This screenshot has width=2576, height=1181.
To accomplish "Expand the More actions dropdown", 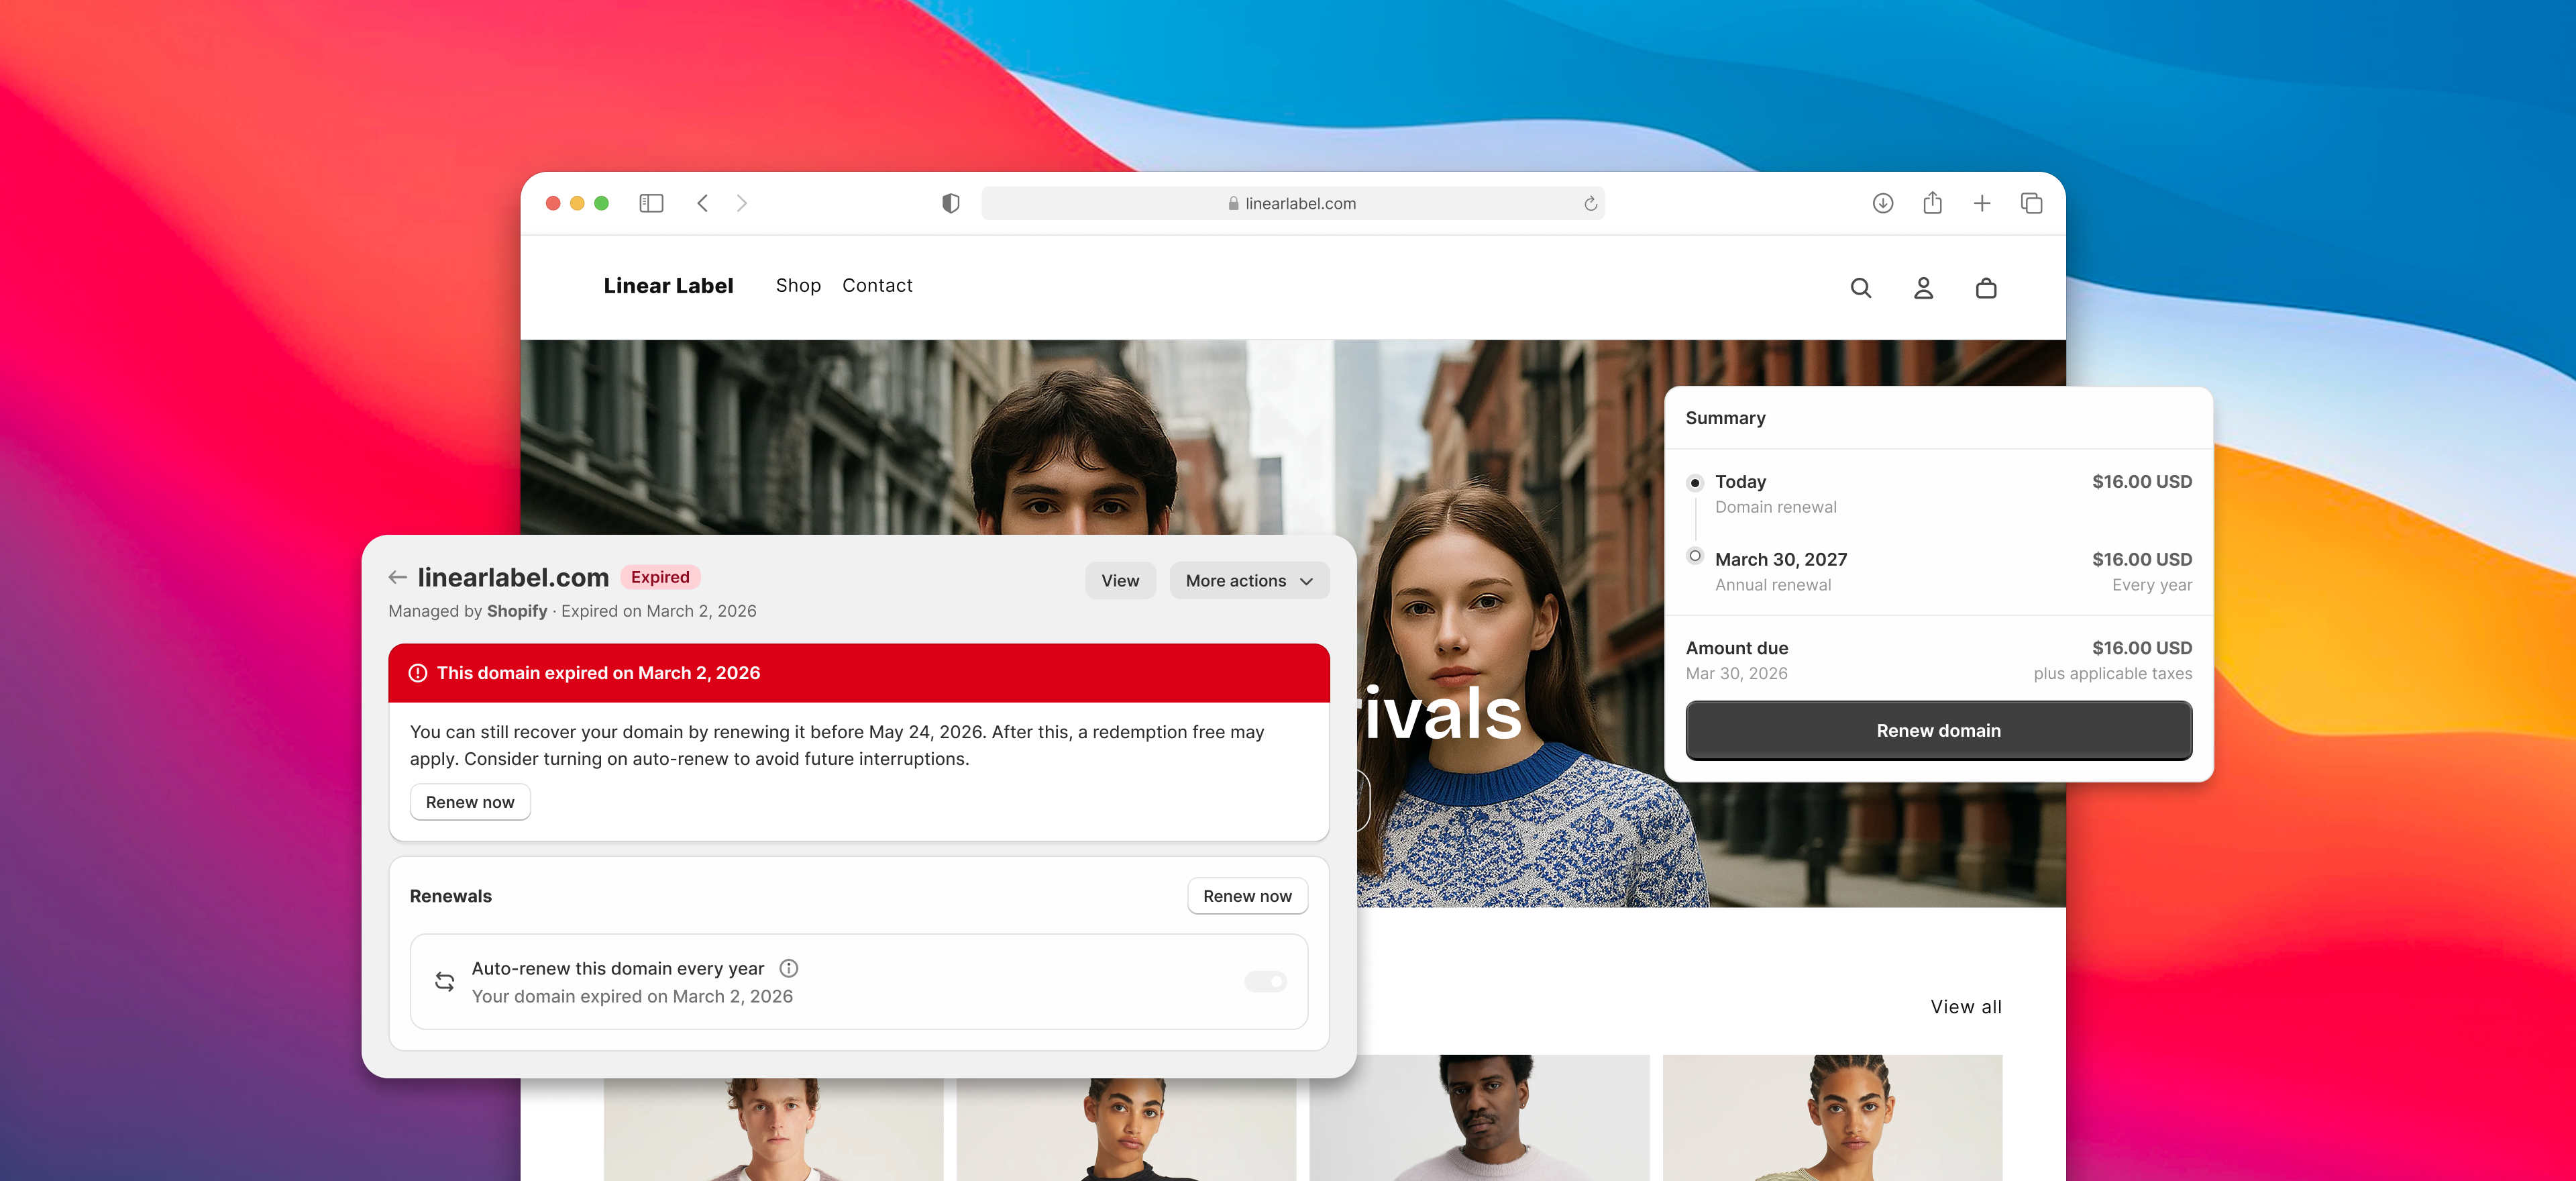I will (x=1249, y=580).
